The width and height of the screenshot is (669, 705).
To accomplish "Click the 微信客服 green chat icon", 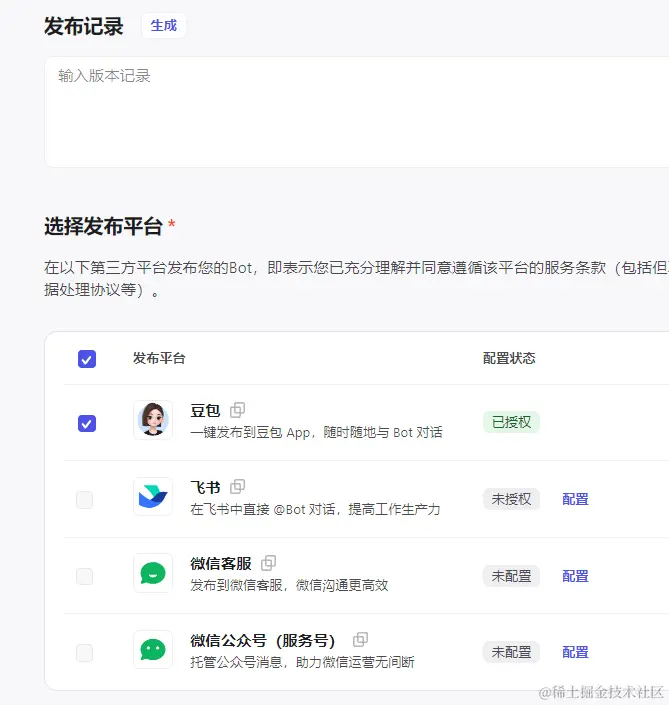I will tap(153, 573).
